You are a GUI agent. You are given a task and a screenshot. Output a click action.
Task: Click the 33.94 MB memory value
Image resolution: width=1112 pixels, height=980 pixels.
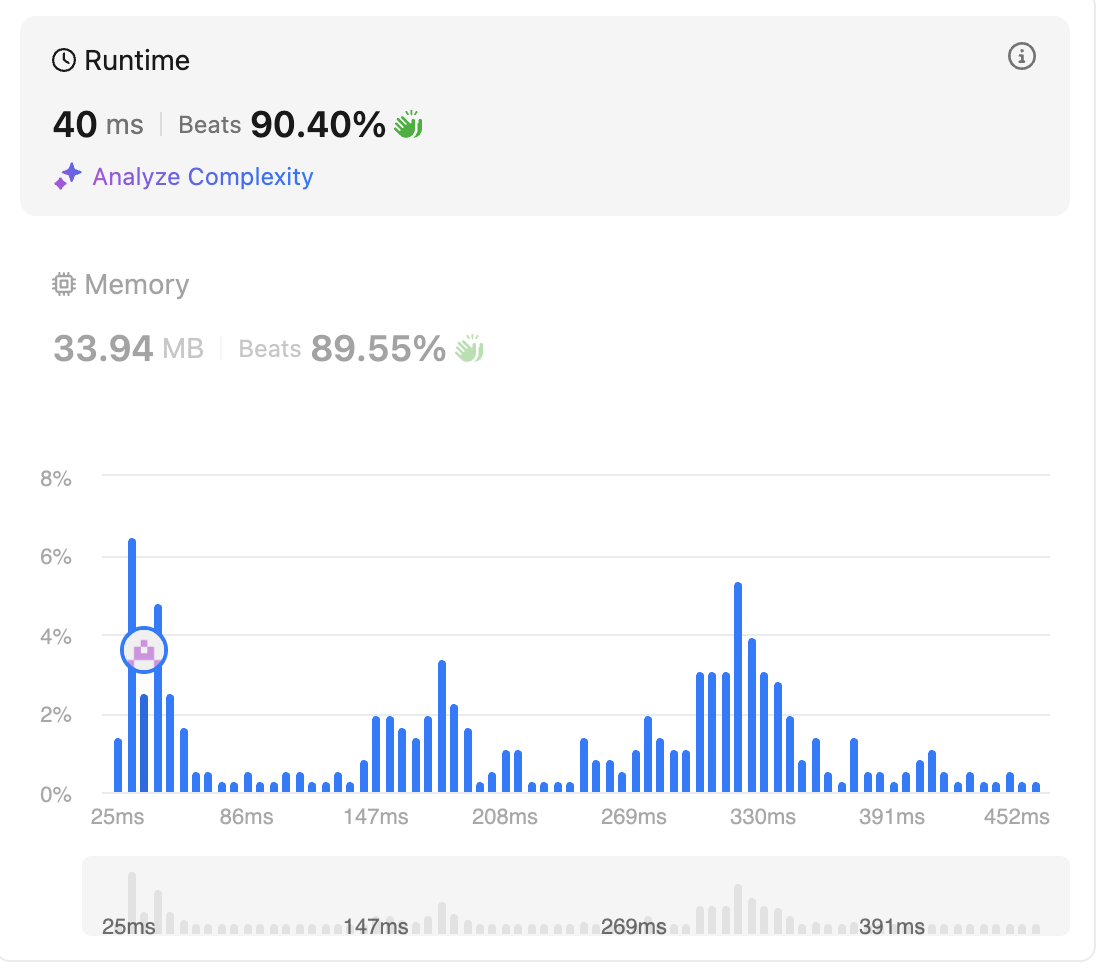pos(128,349)
